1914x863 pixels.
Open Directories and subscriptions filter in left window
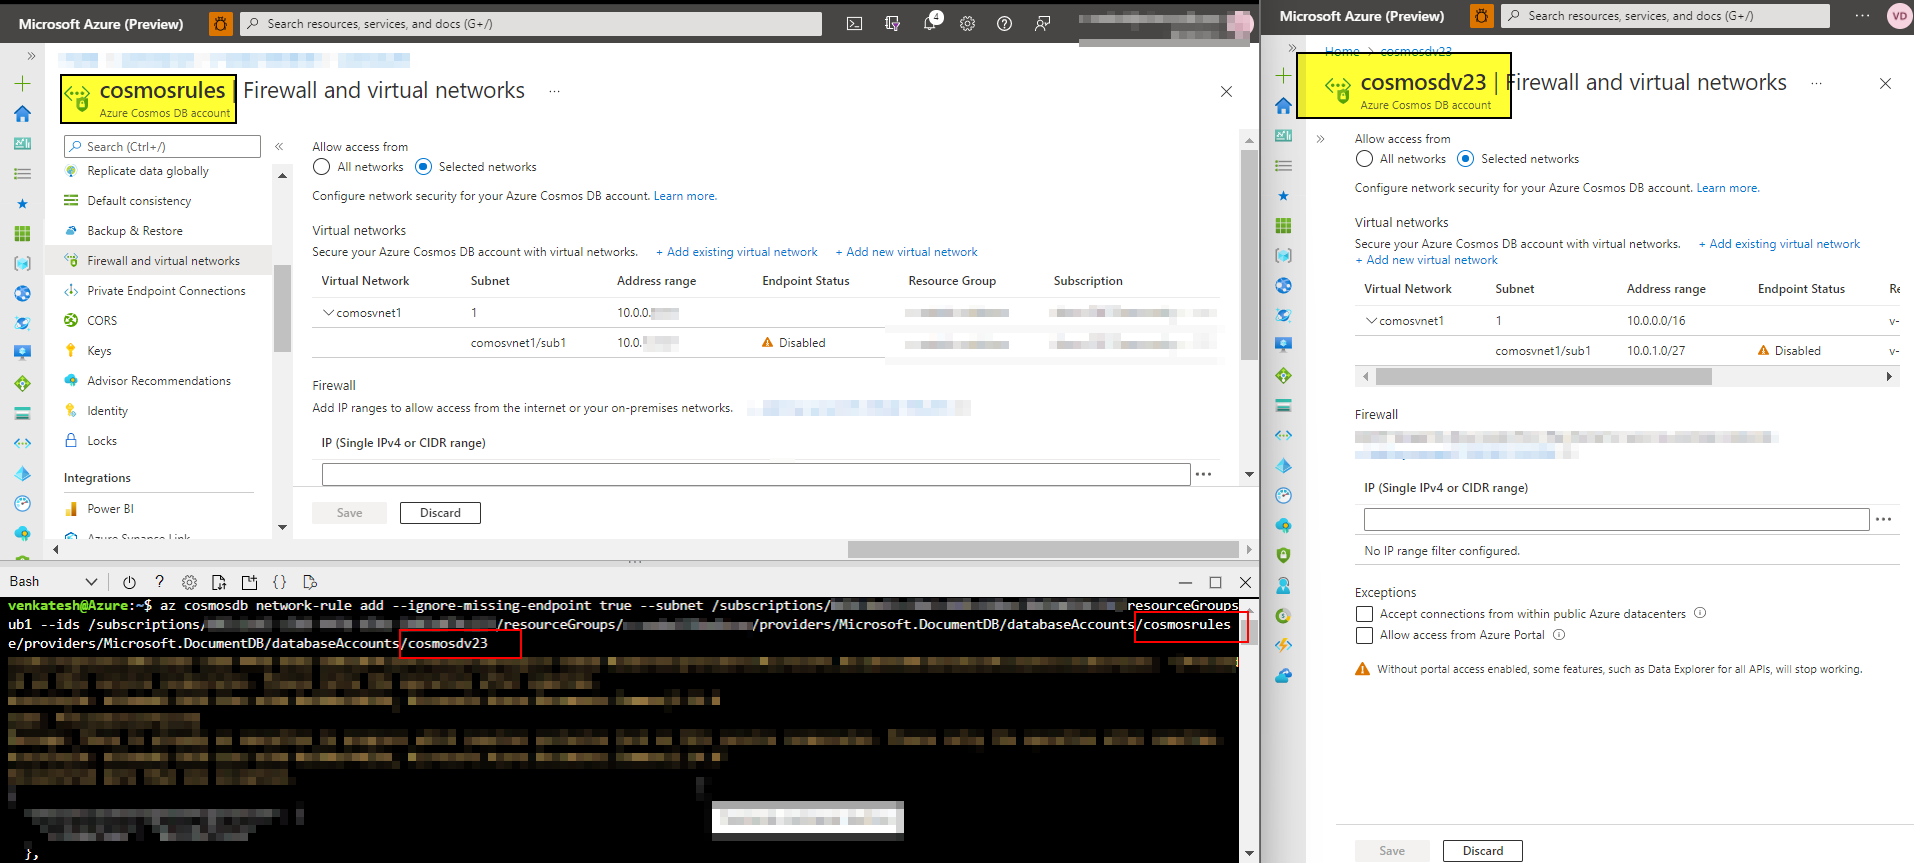tap(892, 24)
